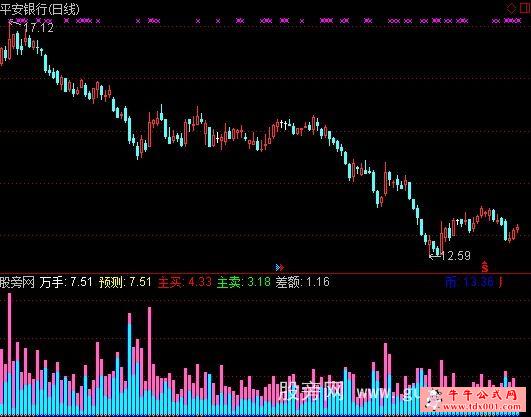Click the blue 13.36 price label
531x417 pixels.
tap(478, 282)
